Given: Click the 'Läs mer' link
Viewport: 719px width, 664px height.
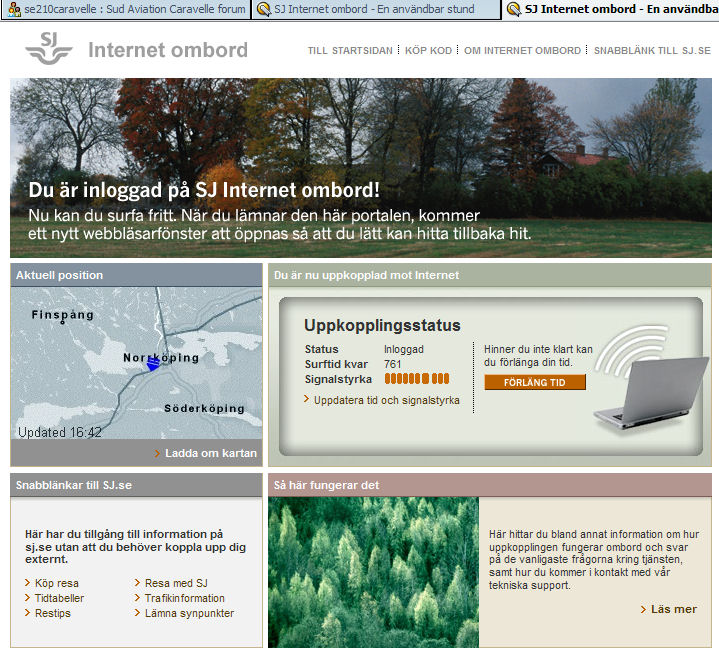Looking at the screenshot, I should click(x=674, y=609).
